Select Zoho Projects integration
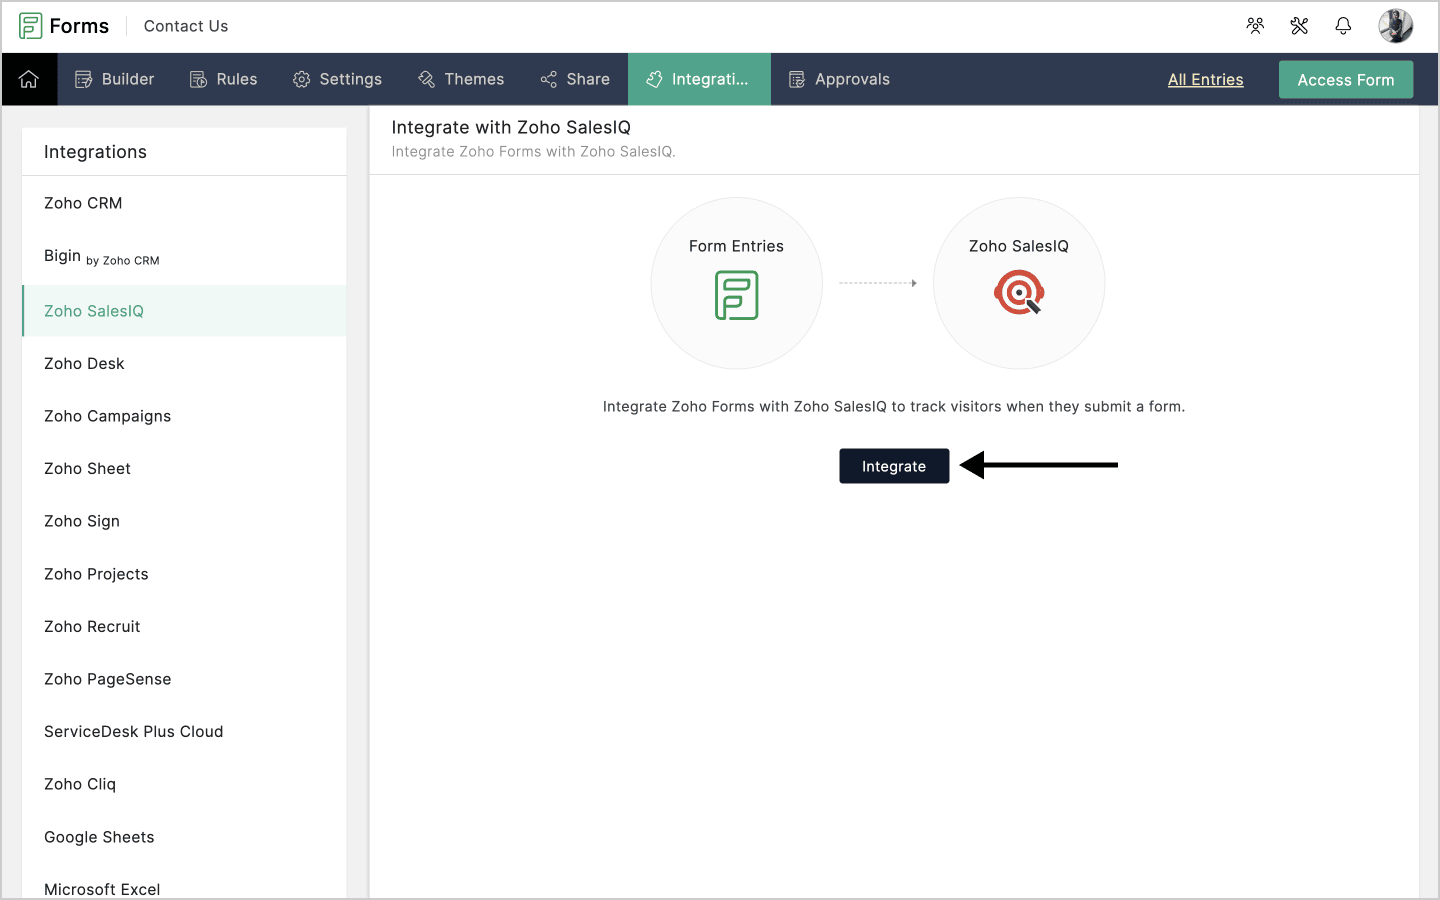The width and height of the screenshot is (1440, 900). [184, 574]
